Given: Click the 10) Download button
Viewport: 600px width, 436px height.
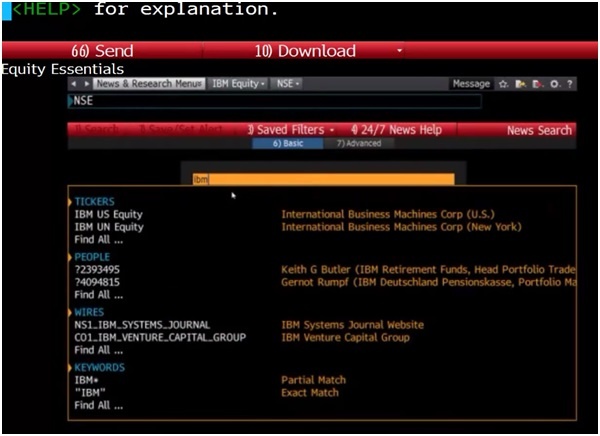Looking at the screenshot, I should point(305,51).
